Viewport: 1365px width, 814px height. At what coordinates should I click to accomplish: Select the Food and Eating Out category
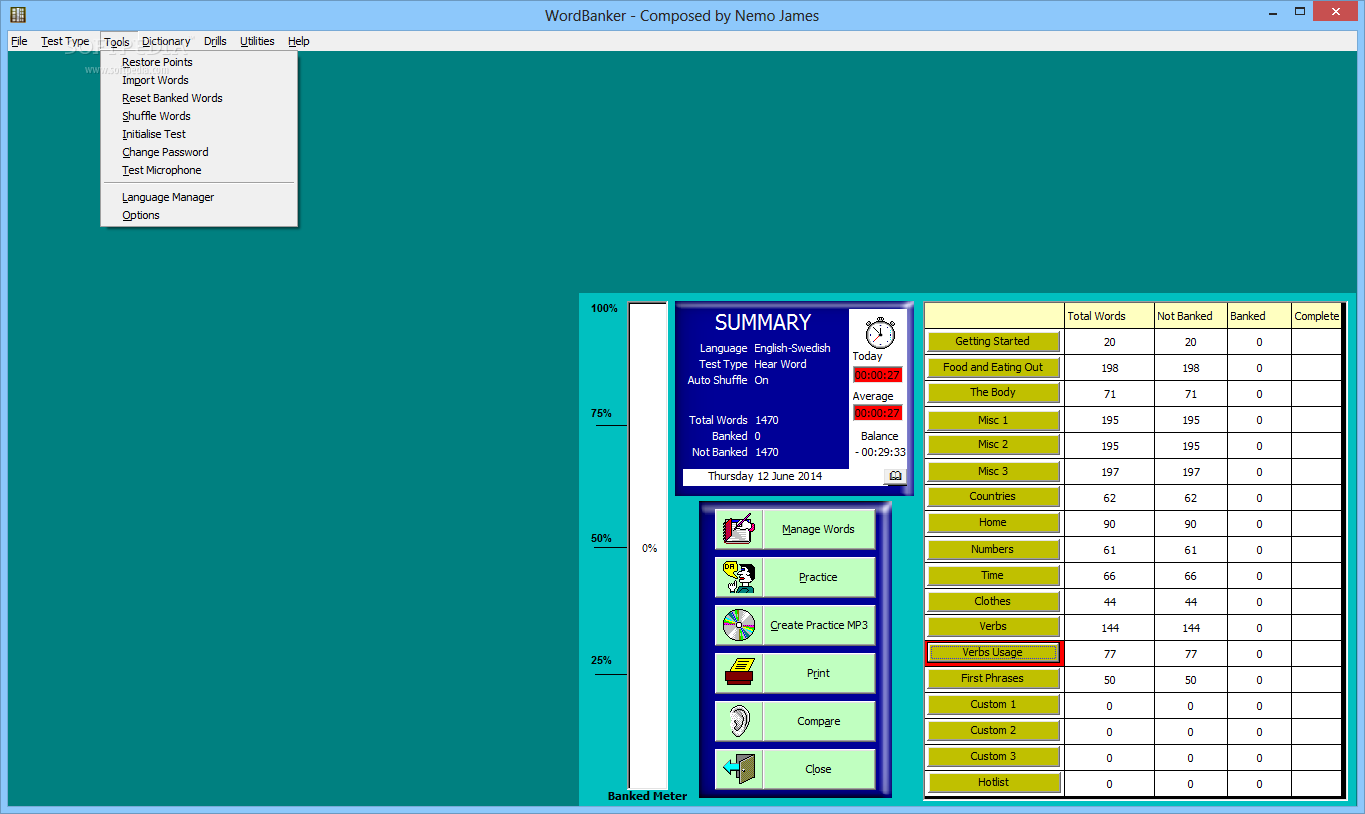coord(993,367)
